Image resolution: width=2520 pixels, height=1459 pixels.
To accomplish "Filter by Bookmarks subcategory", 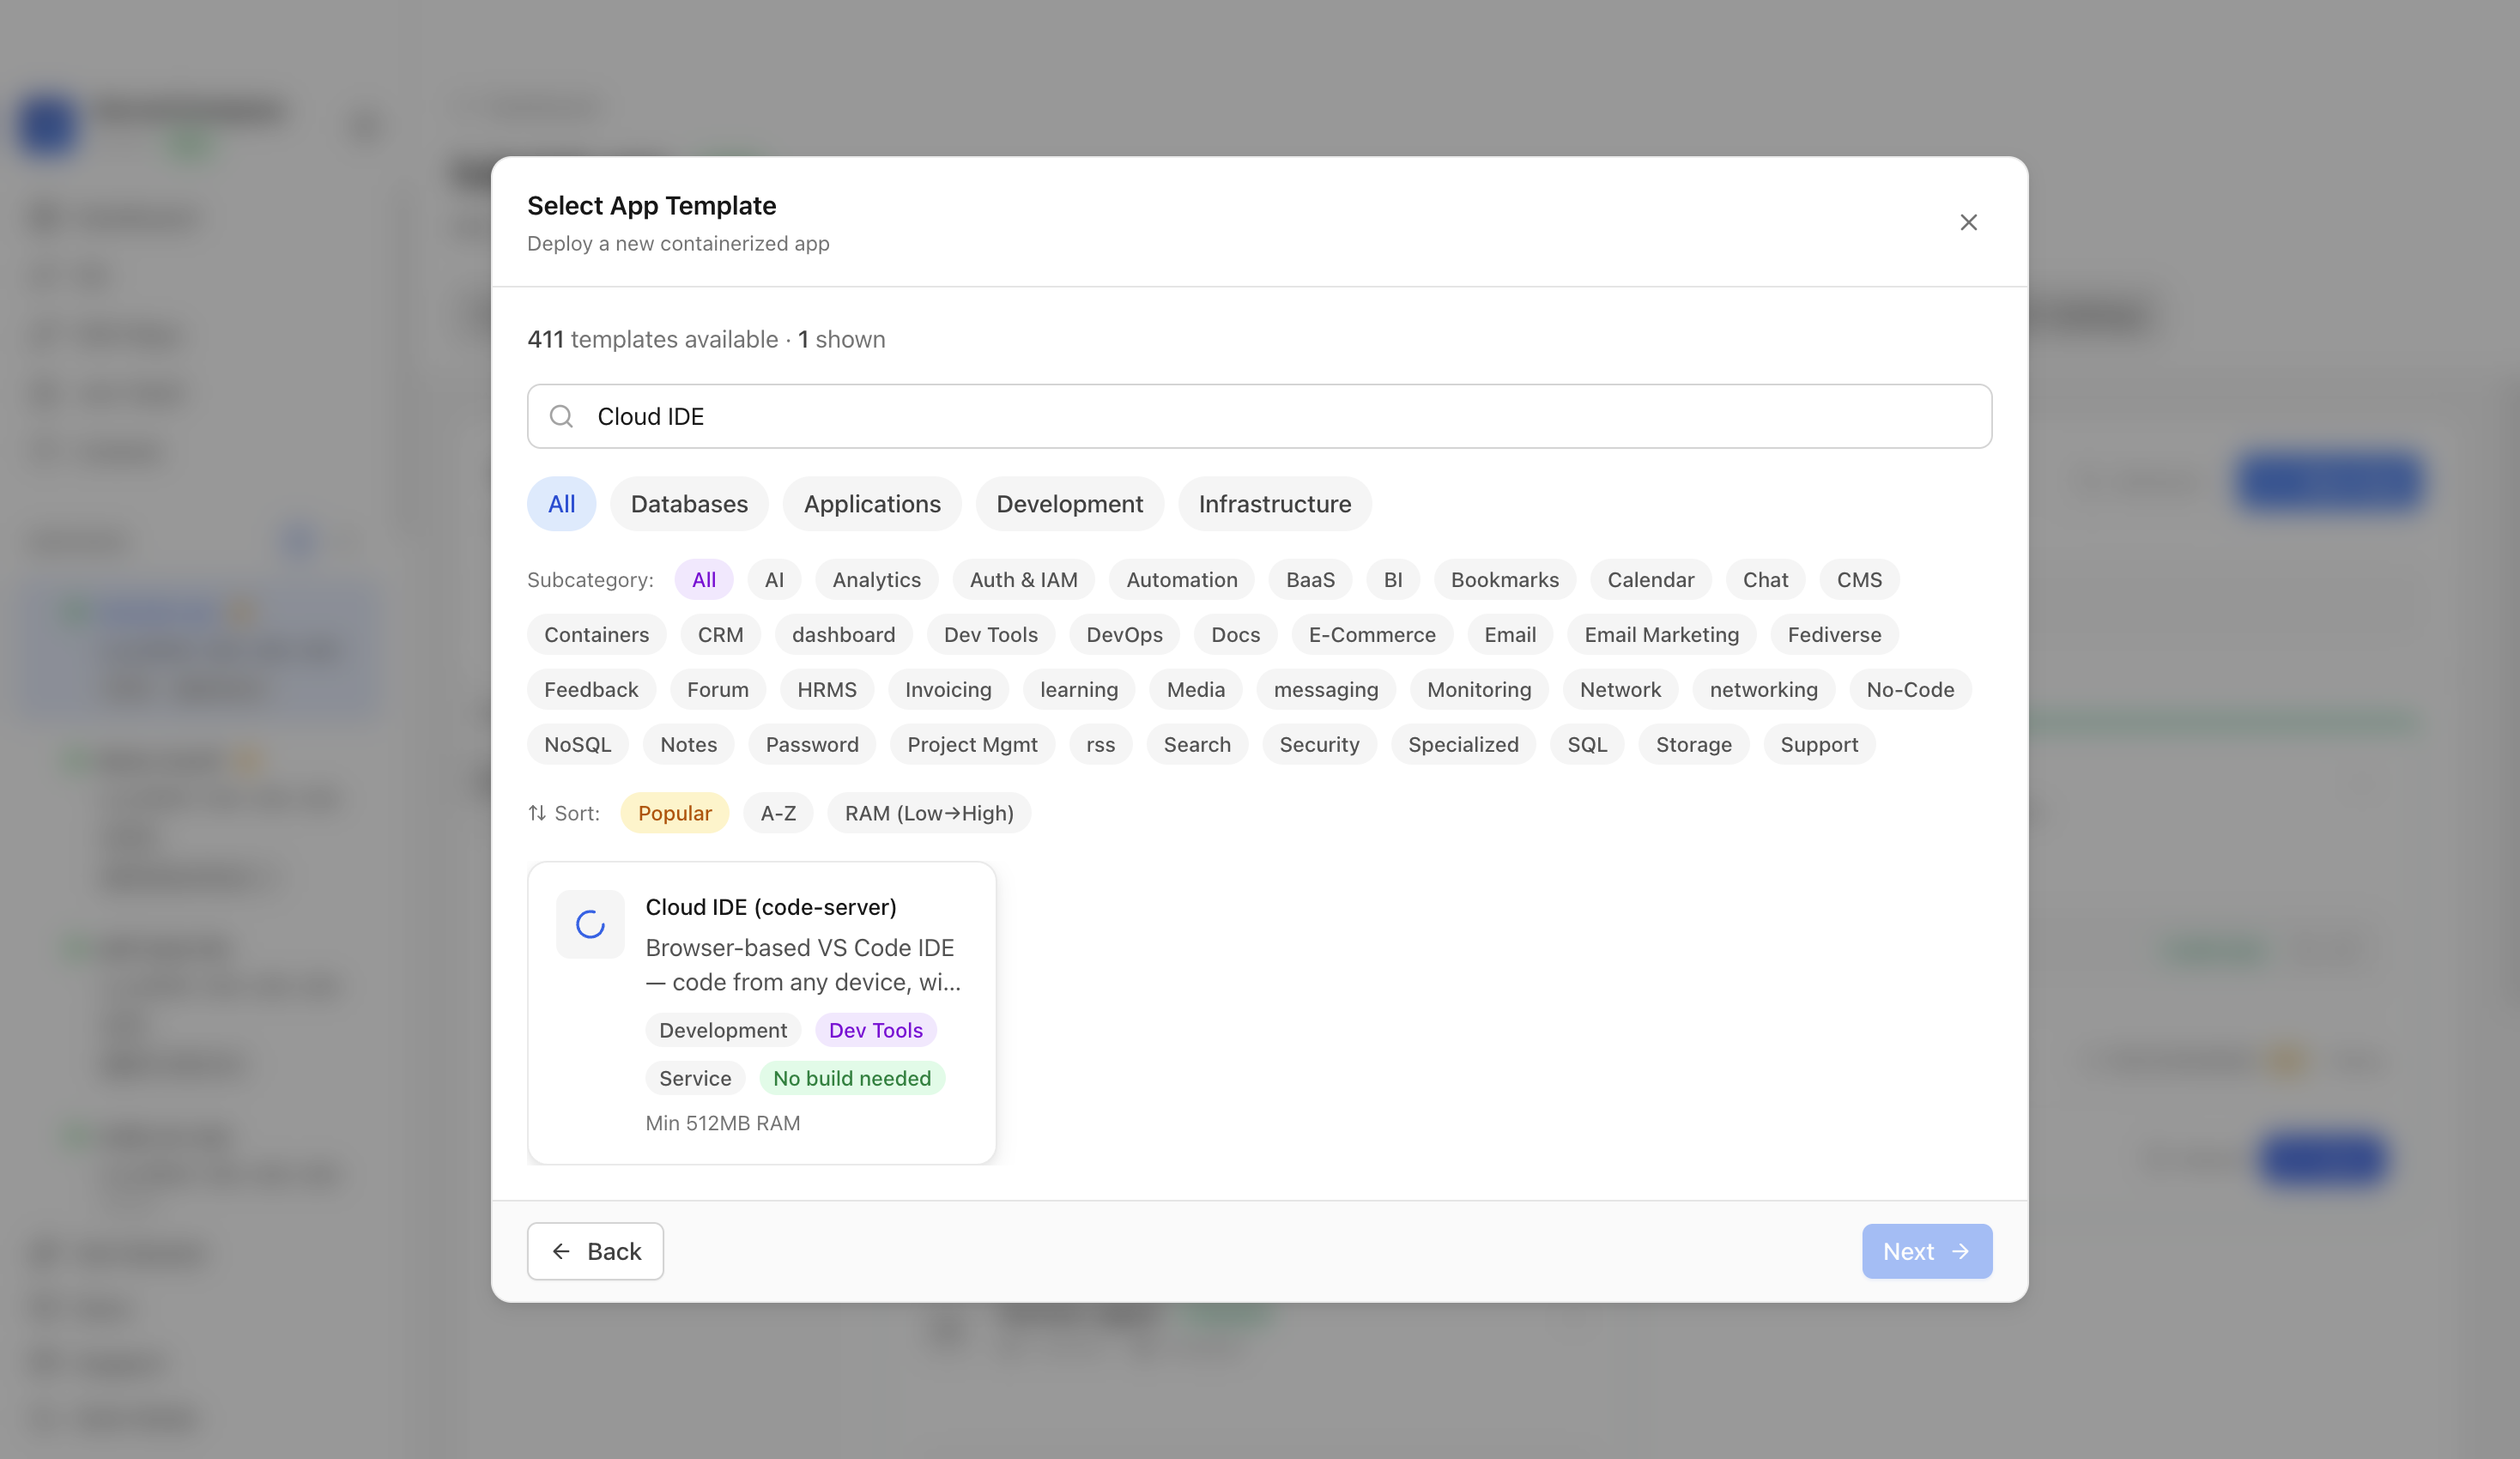I will [1505, 580].
